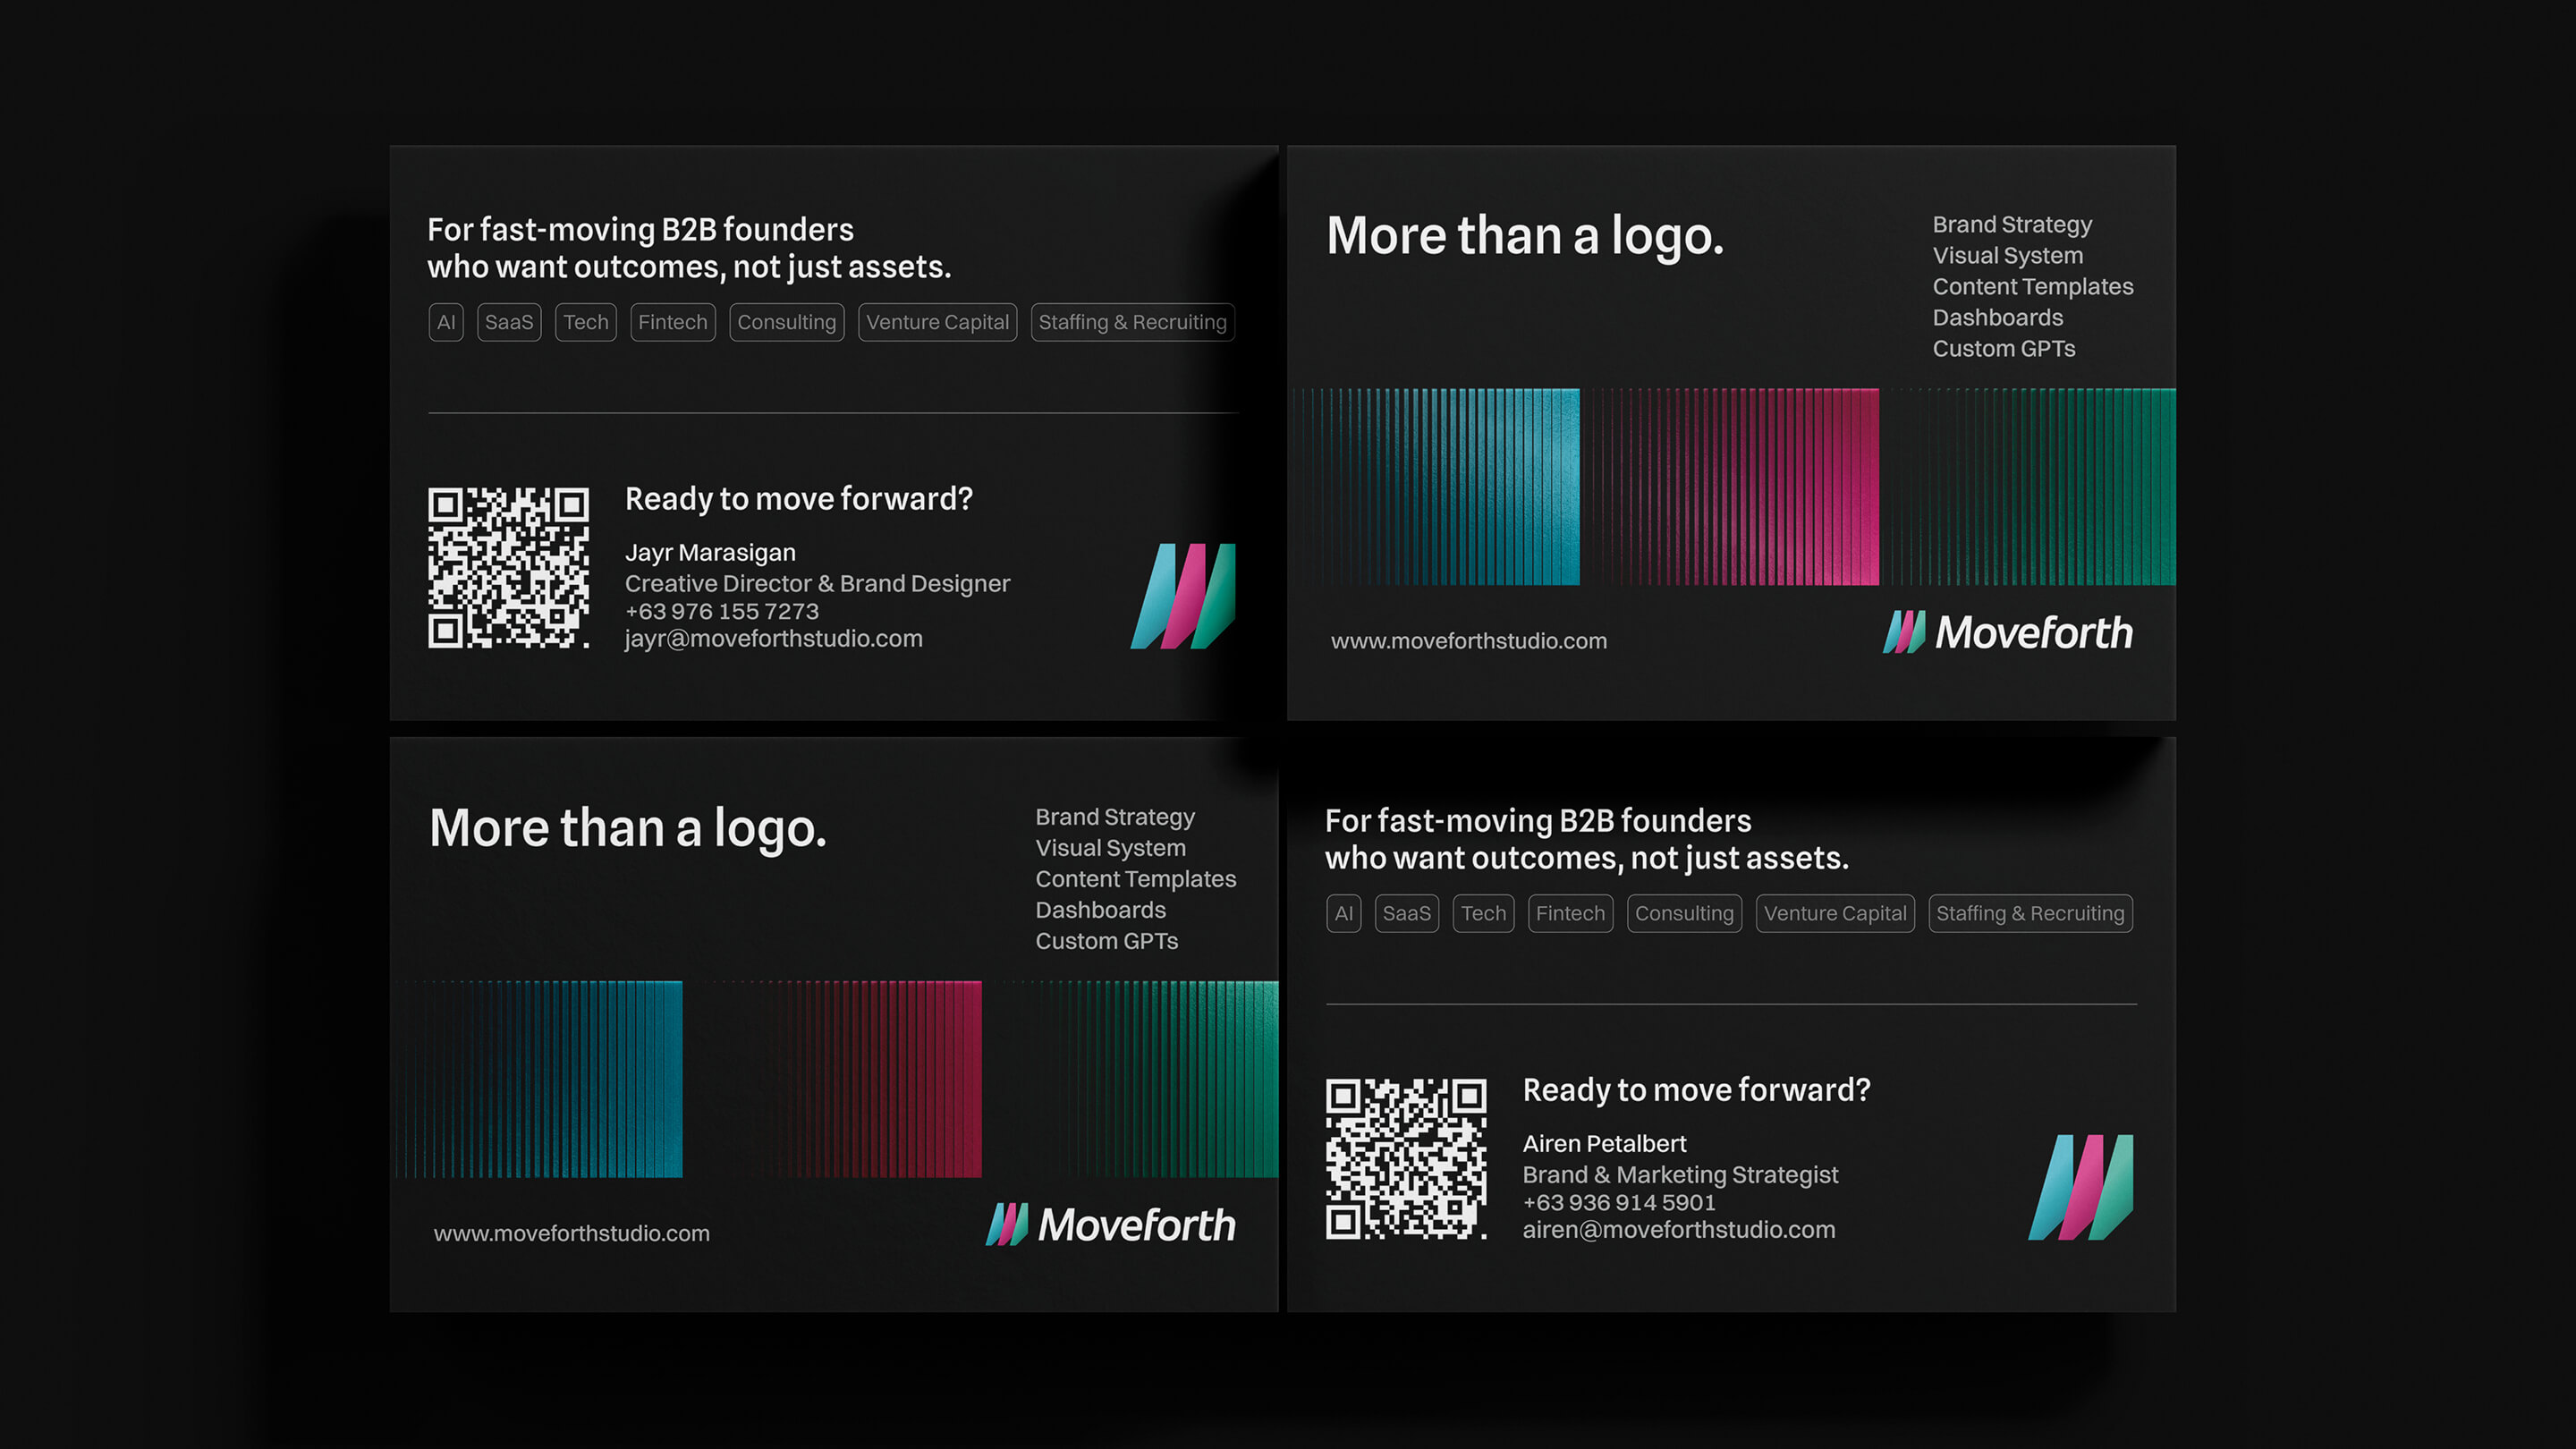The height and width of the screenshot is (1449, 2576).
Task: Select Staffing & Recruiting tag on bottom-right card
Action: click(x=2030, y=913)
